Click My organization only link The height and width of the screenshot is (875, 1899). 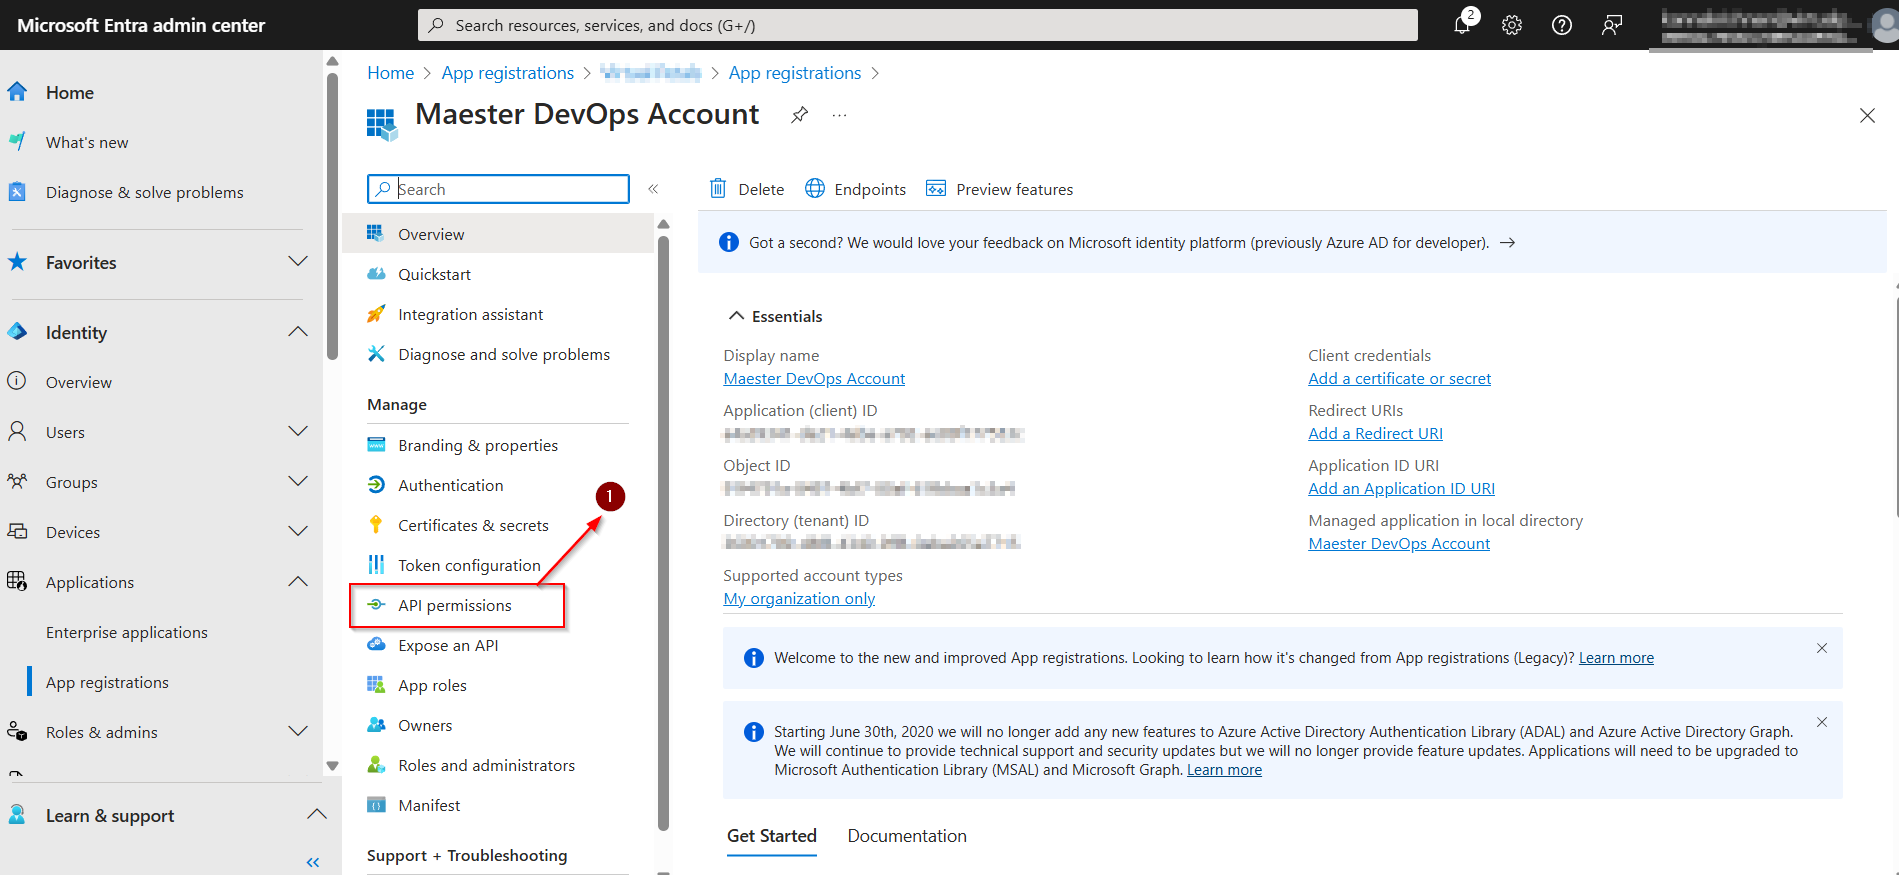click(799, 599)
